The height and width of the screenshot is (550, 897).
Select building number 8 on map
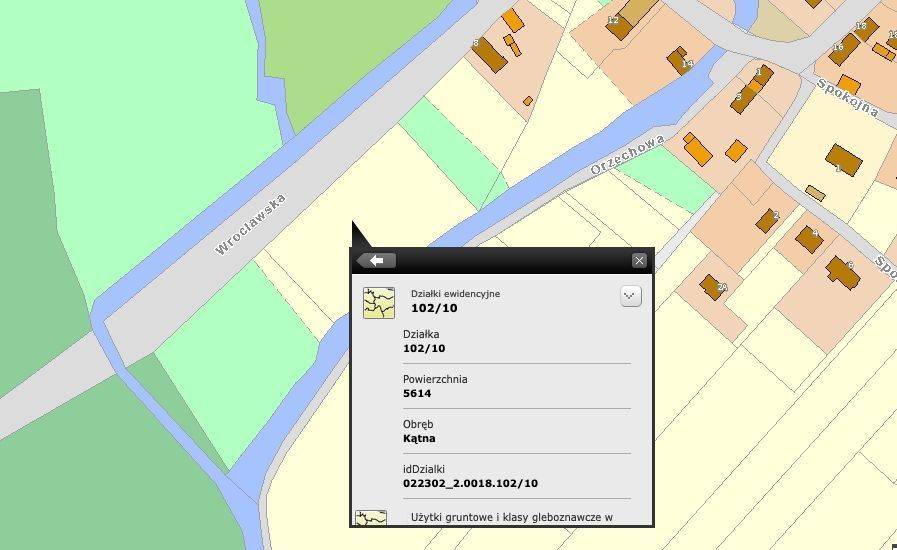489,53
